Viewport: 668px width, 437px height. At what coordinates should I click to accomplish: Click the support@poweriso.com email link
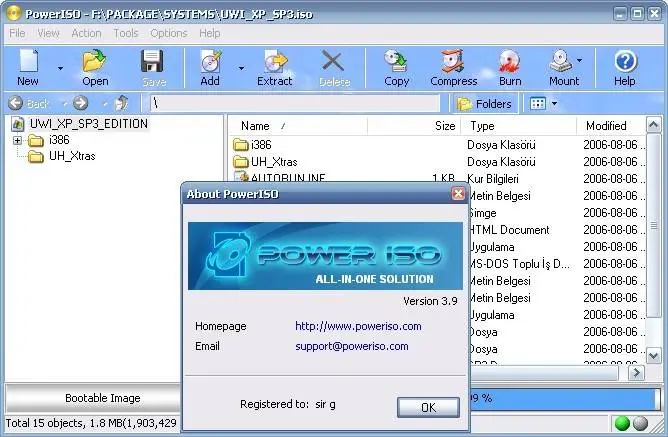(x=352, y=346)
